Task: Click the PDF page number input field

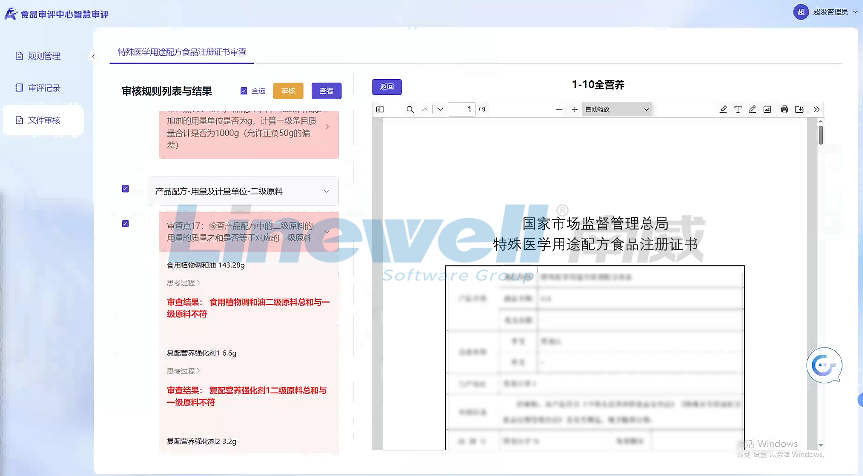Action: click(462, 109)
